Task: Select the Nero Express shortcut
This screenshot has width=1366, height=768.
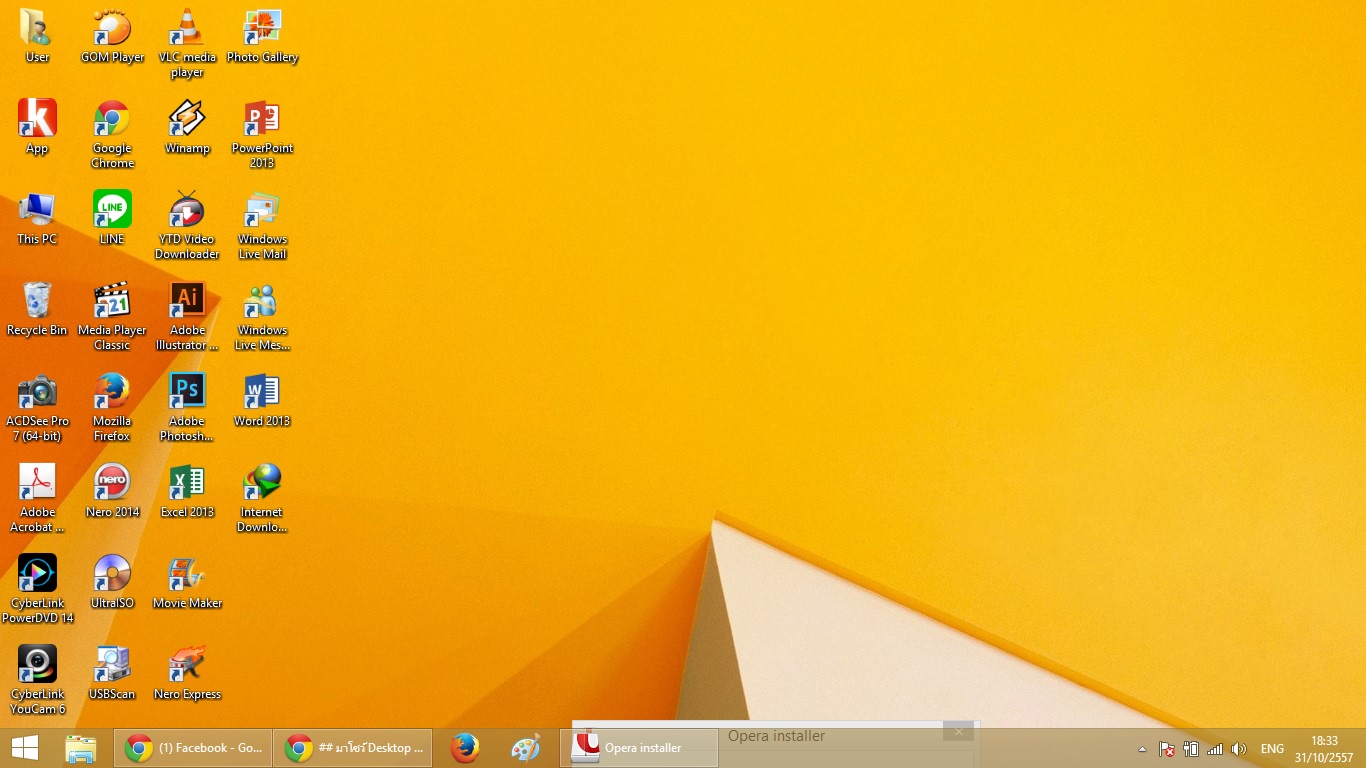Action: pyautogui.click(x=187, y=673)
